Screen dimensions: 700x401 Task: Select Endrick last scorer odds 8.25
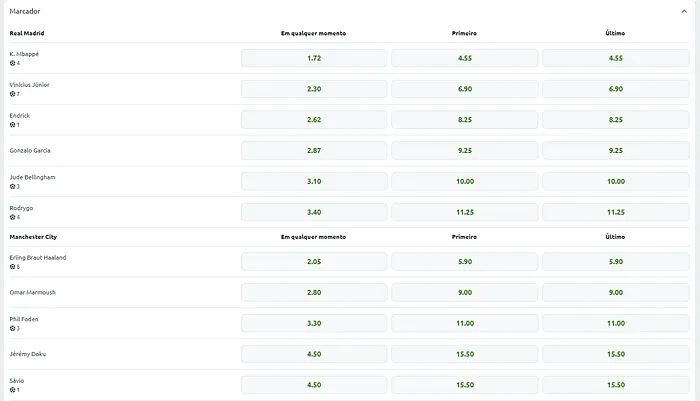pyautogui.click(x=616, y=120)
